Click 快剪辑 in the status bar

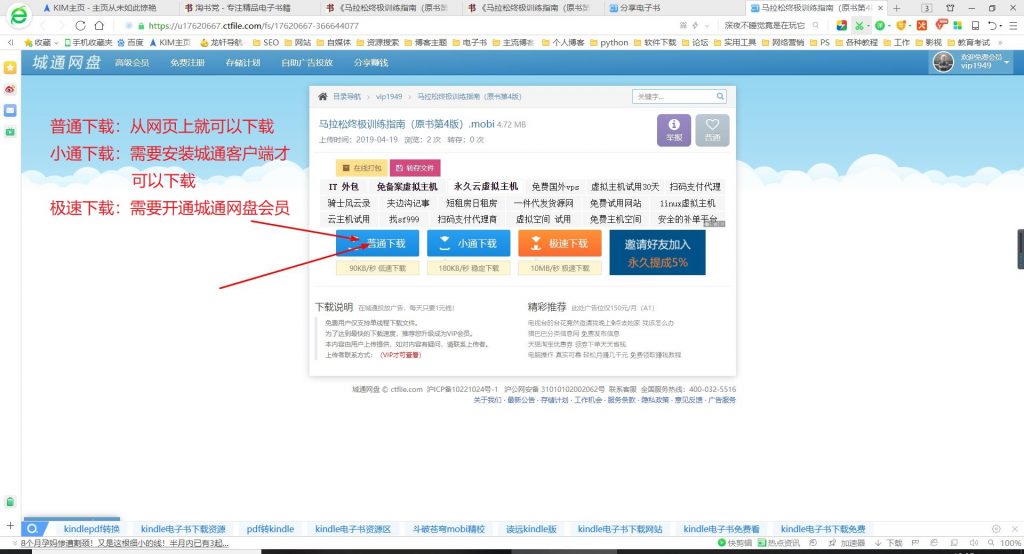click(735, 543)
